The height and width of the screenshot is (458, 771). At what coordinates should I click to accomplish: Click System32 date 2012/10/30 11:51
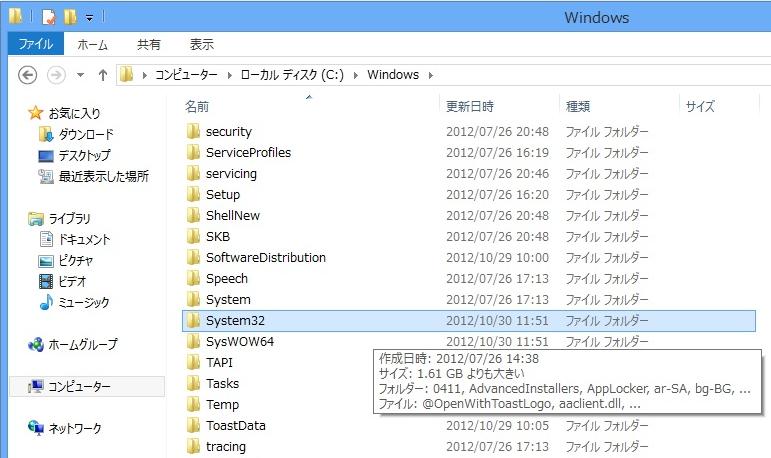click(x=497, y=321)
